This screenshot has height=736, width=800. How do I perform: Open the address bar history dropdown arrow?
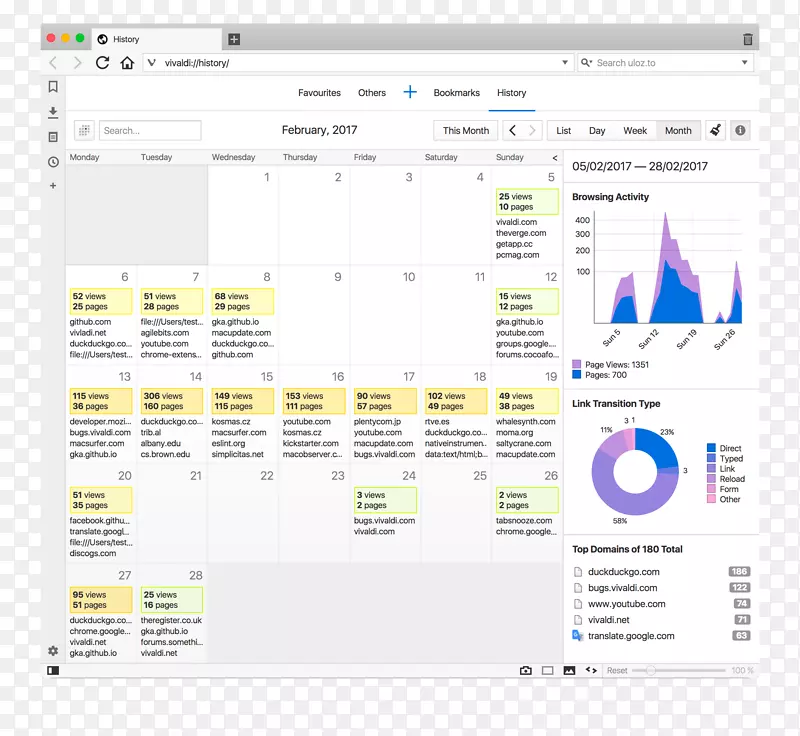pyautogui.click(x=565, y=63)
